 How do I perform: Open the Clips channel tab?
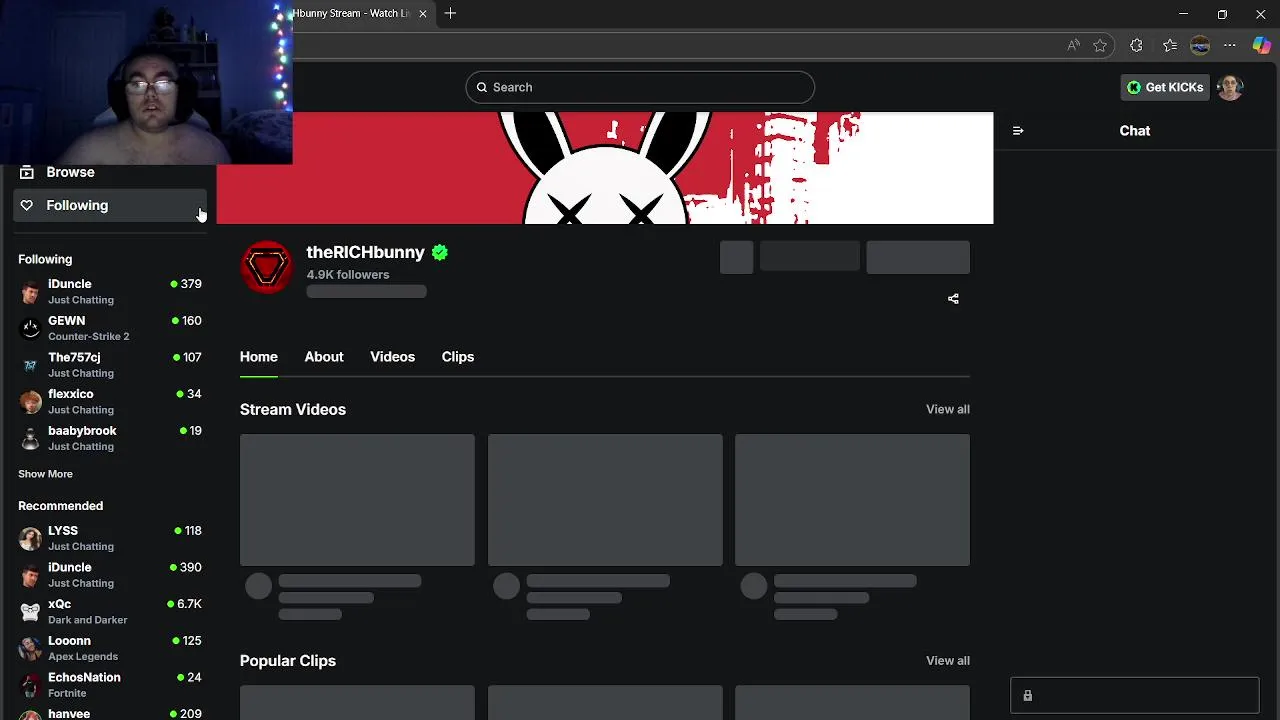(x=458, y=357)
